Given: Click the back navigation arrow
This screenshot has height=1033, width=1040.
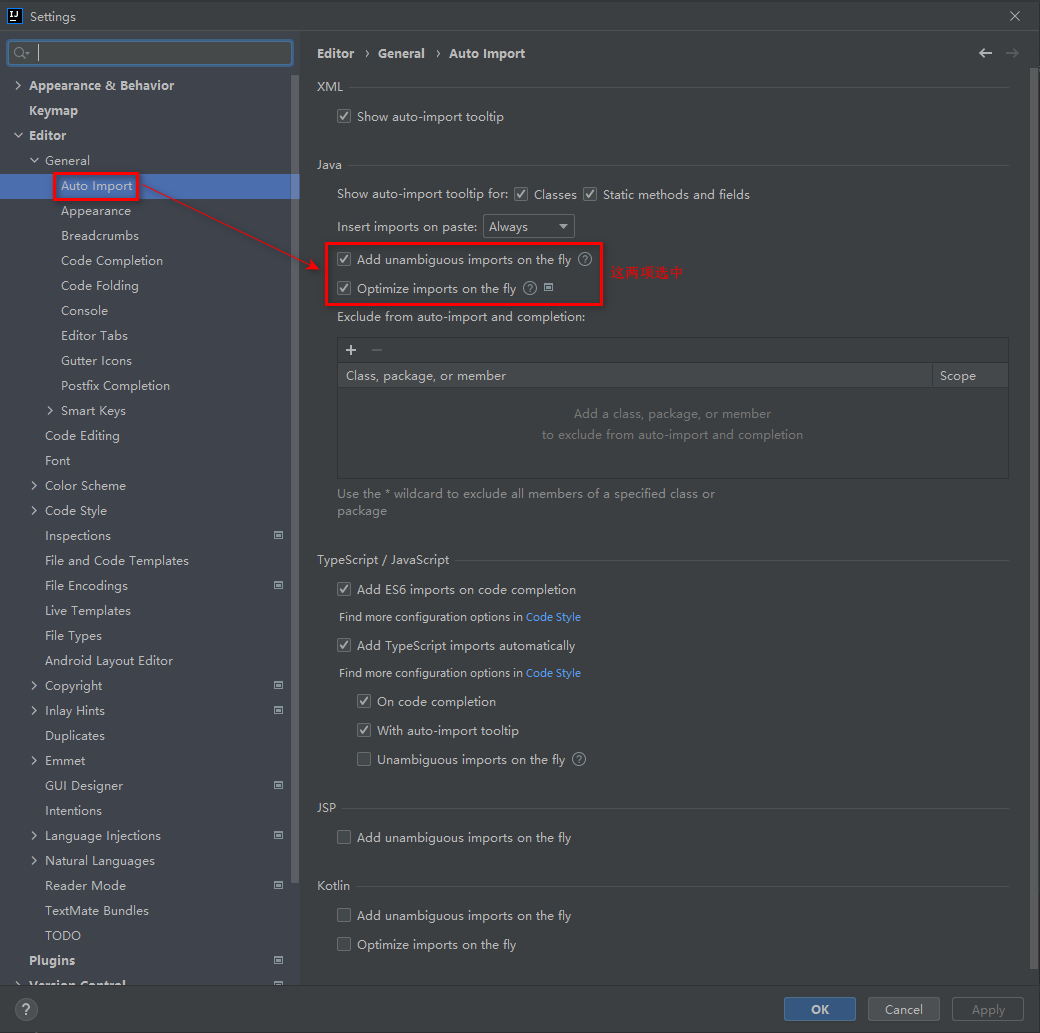Looking at the screenshot, I should tap(985, 53).
